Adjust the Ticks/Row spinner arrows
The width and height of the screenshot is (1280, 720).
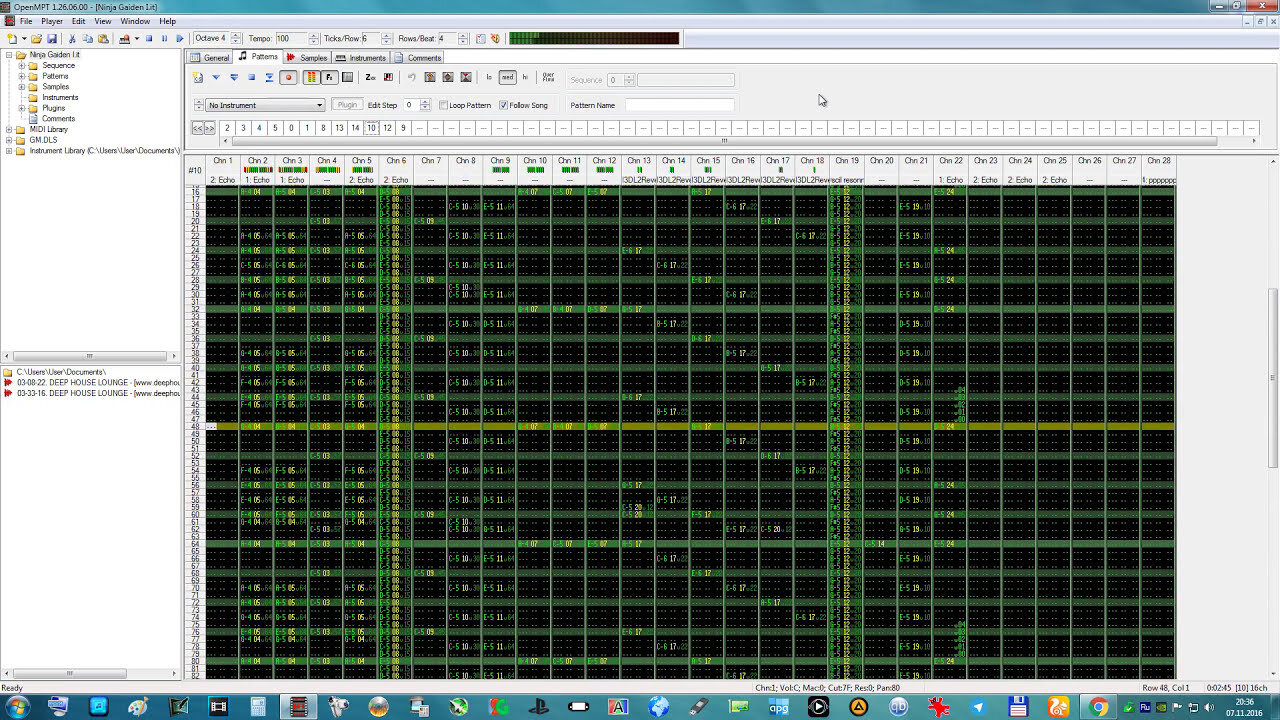pyautogui.click(x=386, y=38)
